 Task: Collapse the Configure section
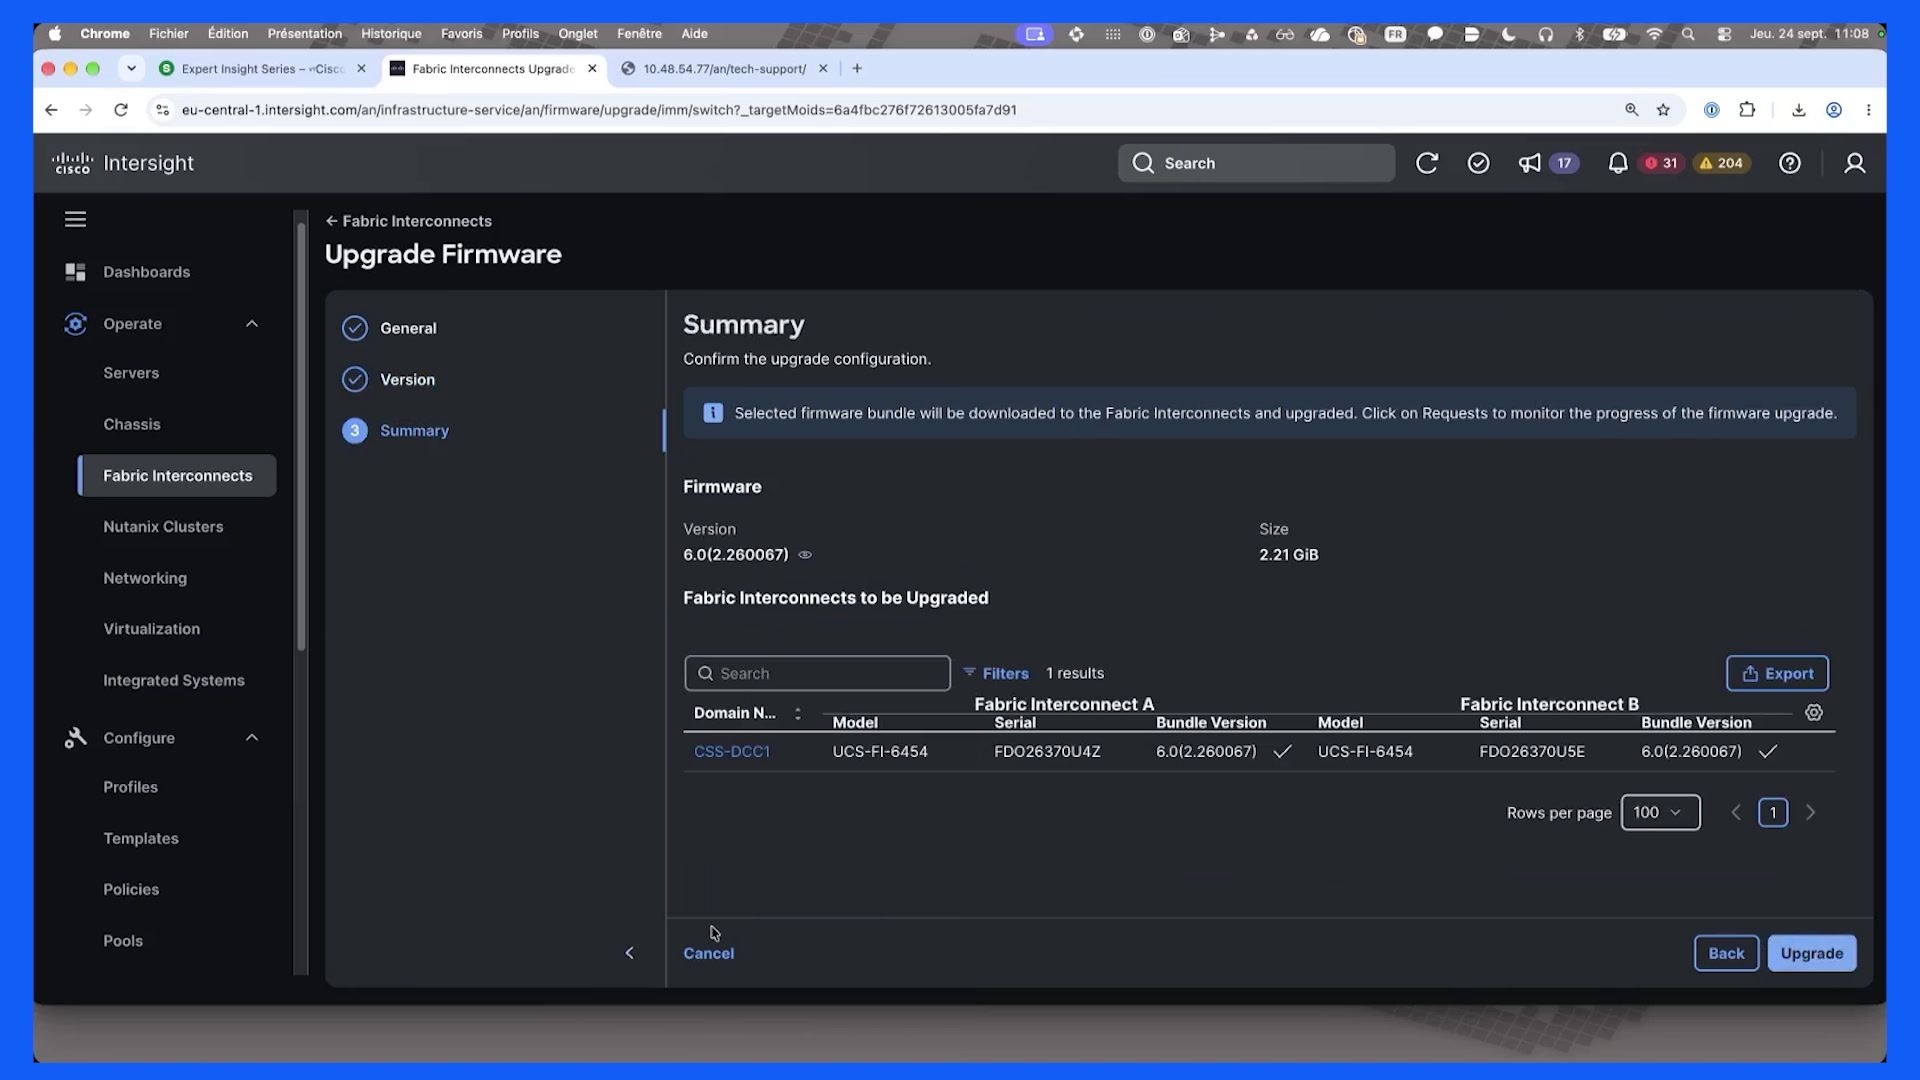tap(252, 738)
